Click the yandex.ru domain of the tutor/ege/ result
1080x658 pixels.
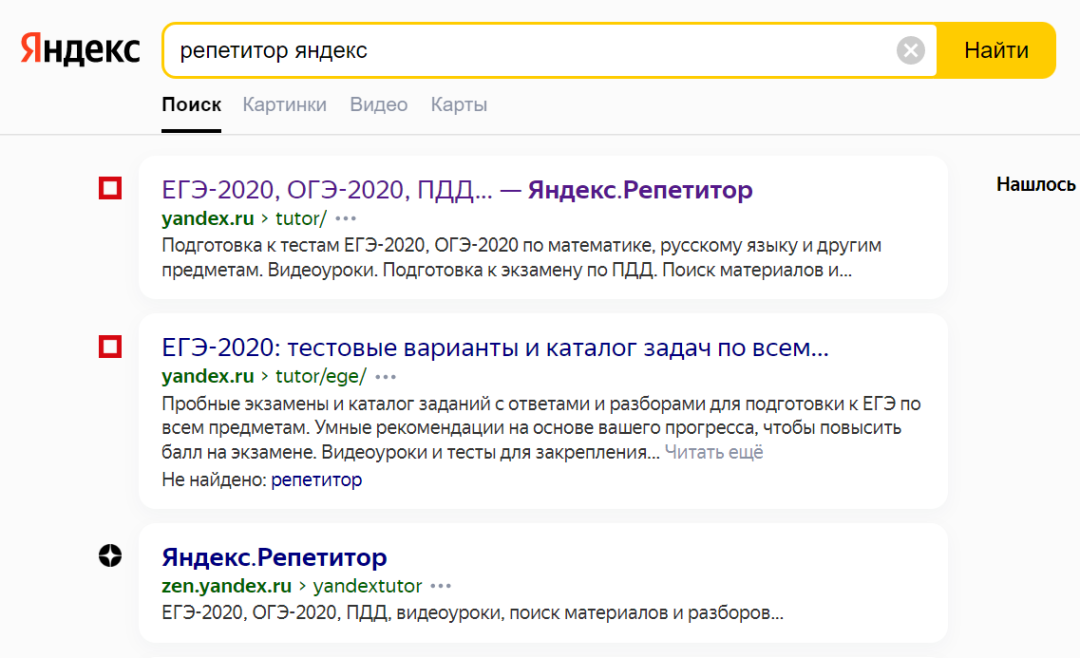[208, 376]
